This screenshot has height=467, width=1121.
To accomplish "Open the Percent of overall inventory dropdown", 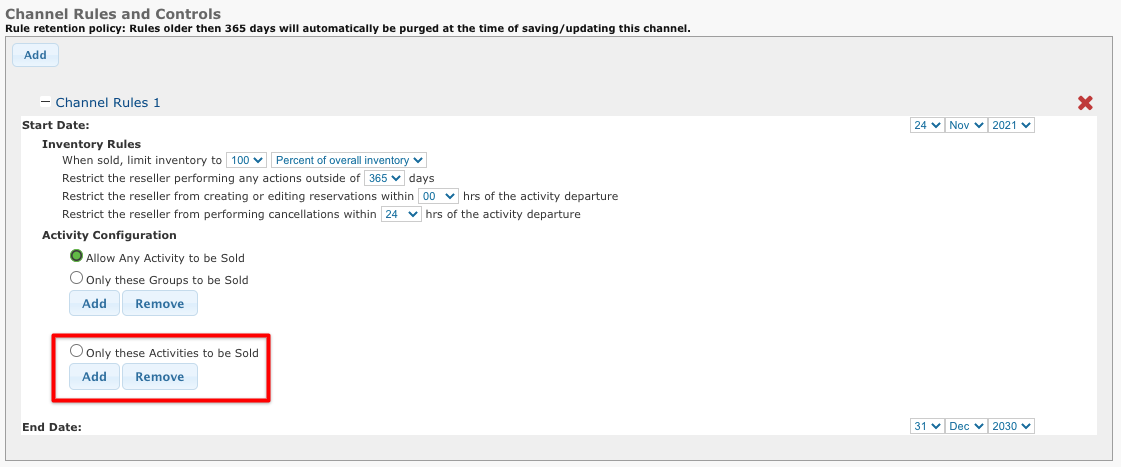I will (x=349, y=160).
